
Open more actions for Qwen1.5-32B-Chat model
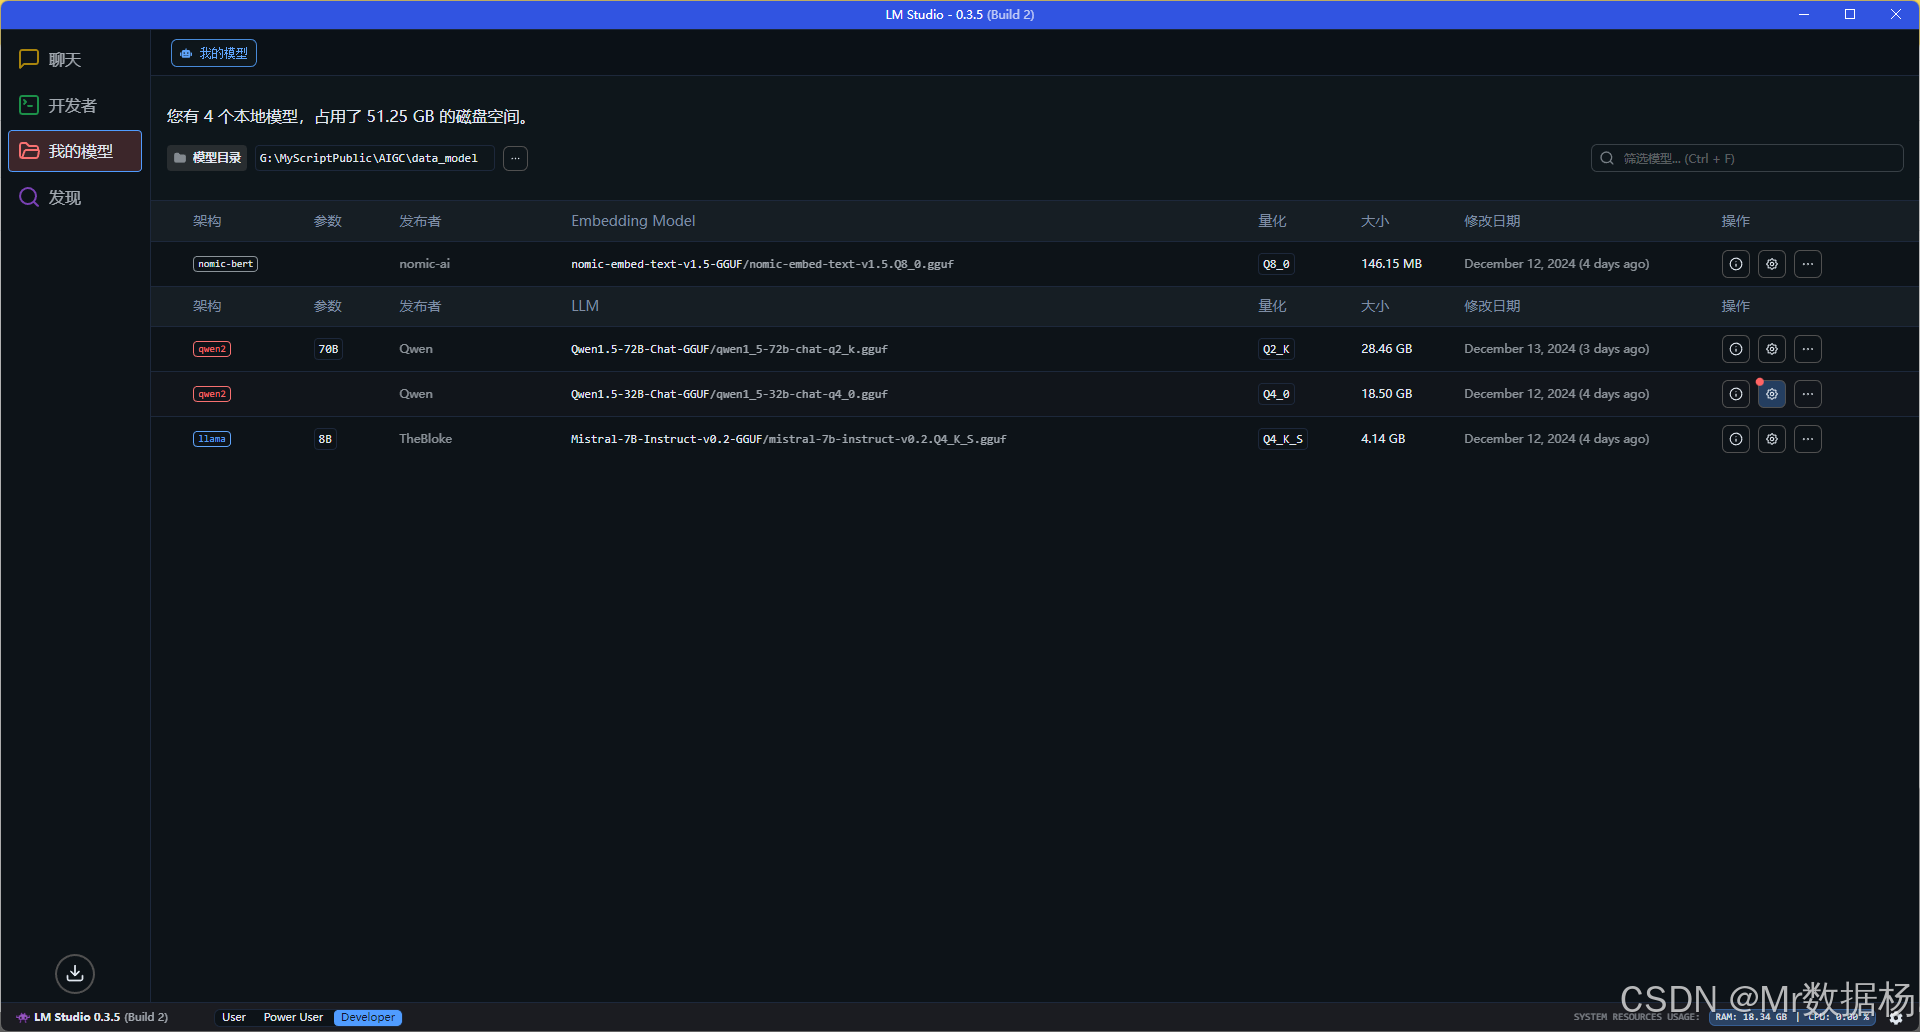click(1808, 394)
